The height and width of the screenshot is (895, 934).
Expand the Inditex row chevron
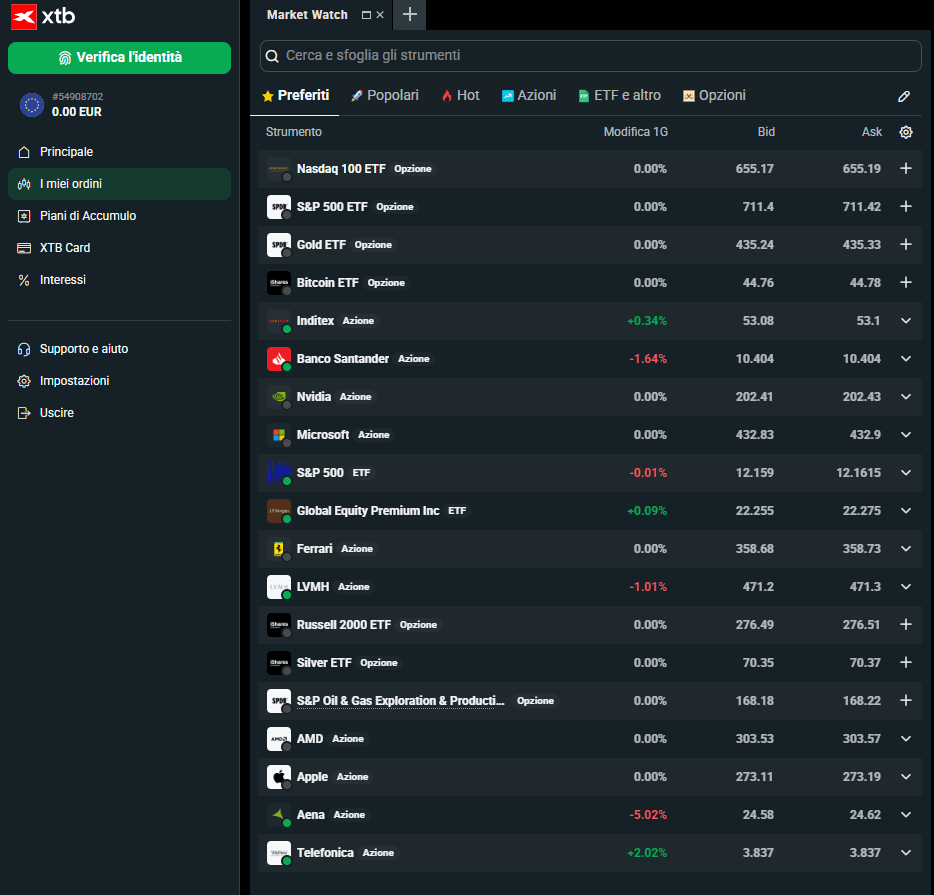tap(905, 321)
